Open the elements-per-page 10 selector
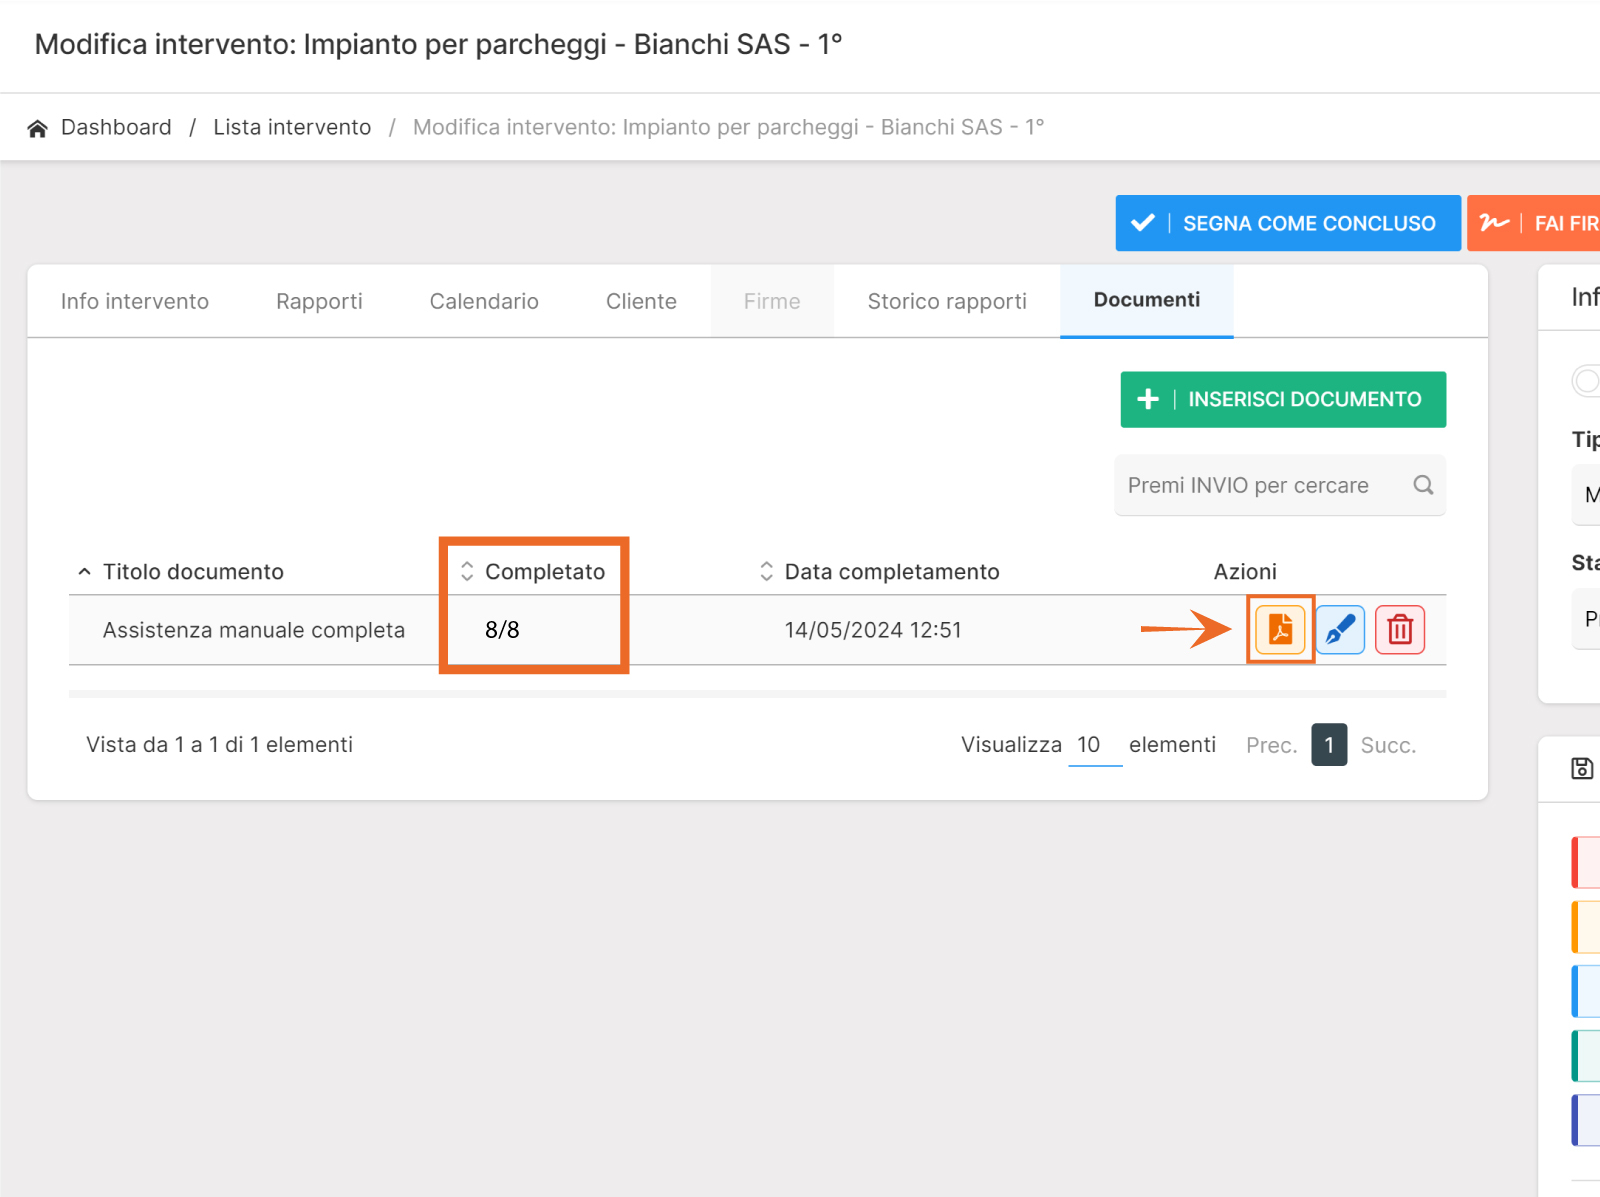The image size is (1600, 1197). pyautogui.click(x=1094, y=745)
